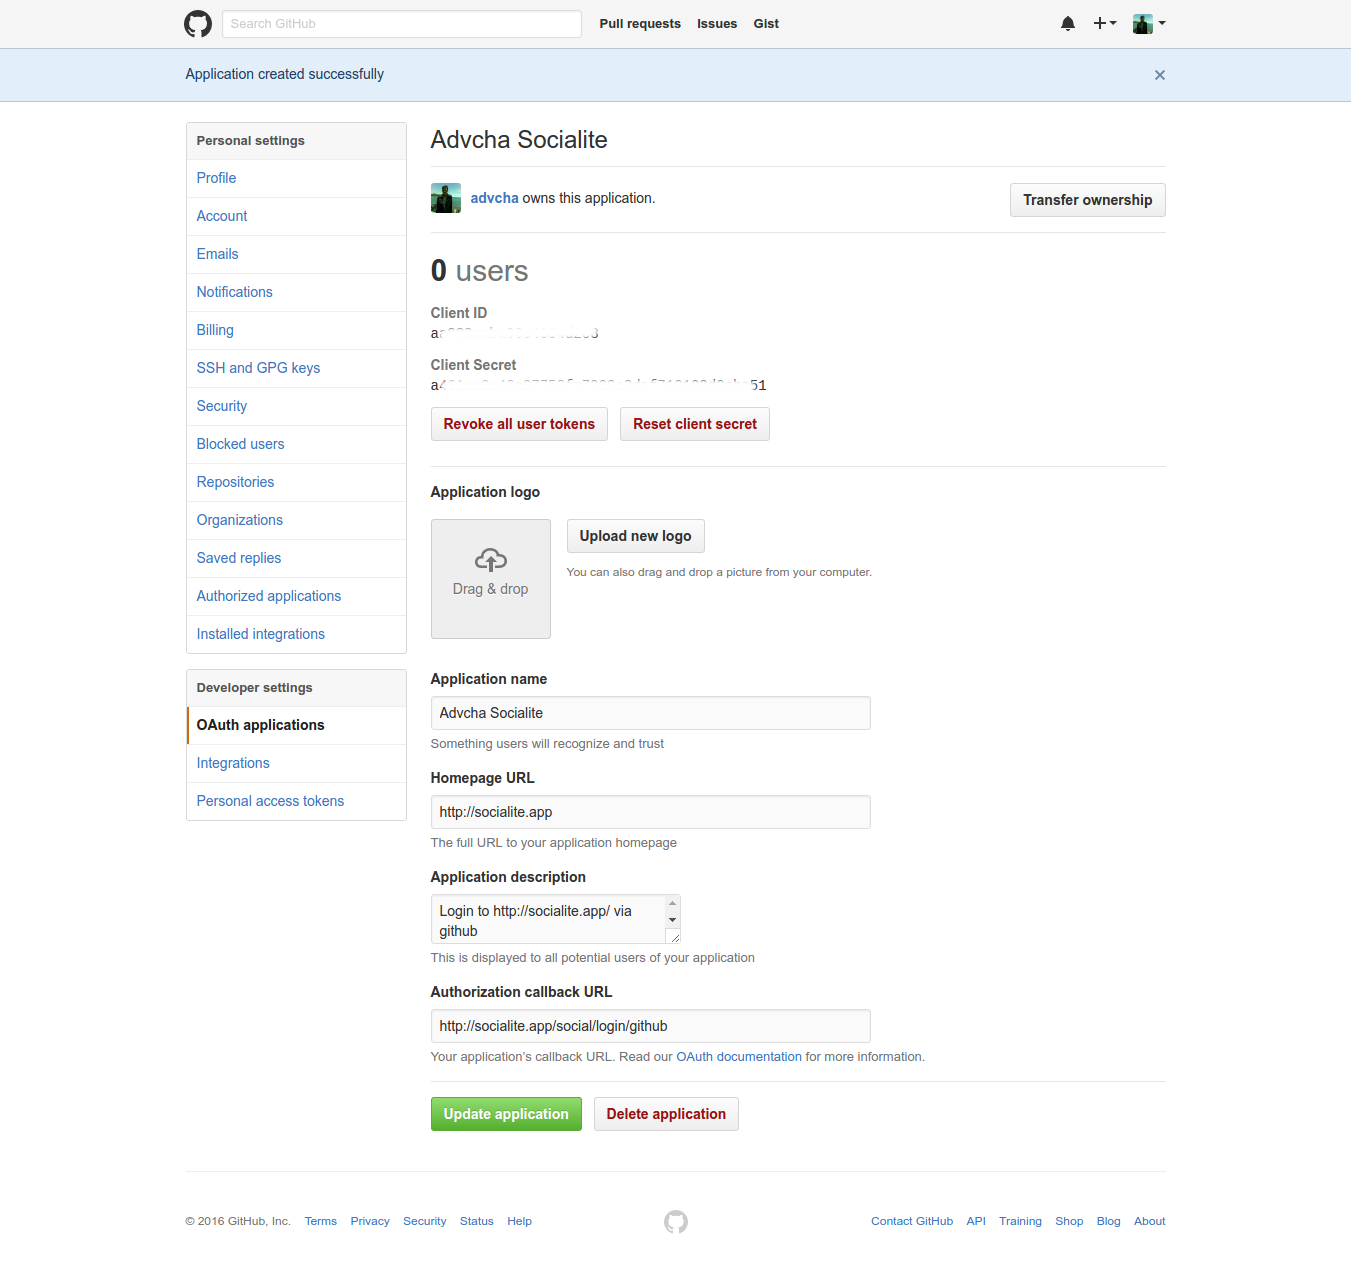
Task: Click the GitHub mark icon in footer
Action: [x=676, y=1222]
